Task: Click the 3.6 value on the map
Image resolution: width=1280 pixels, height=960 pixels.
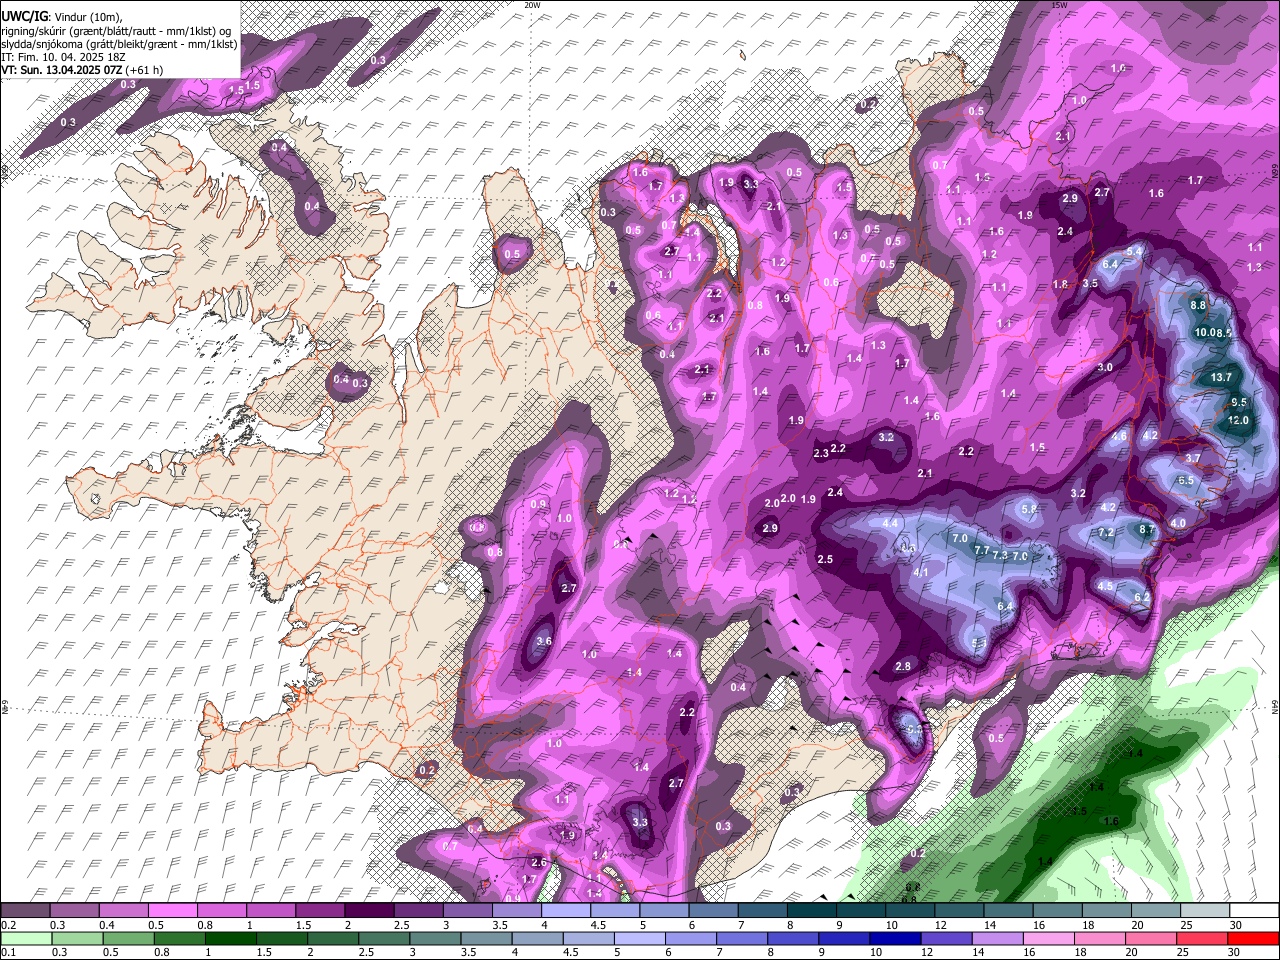Action: click(544, 641)
